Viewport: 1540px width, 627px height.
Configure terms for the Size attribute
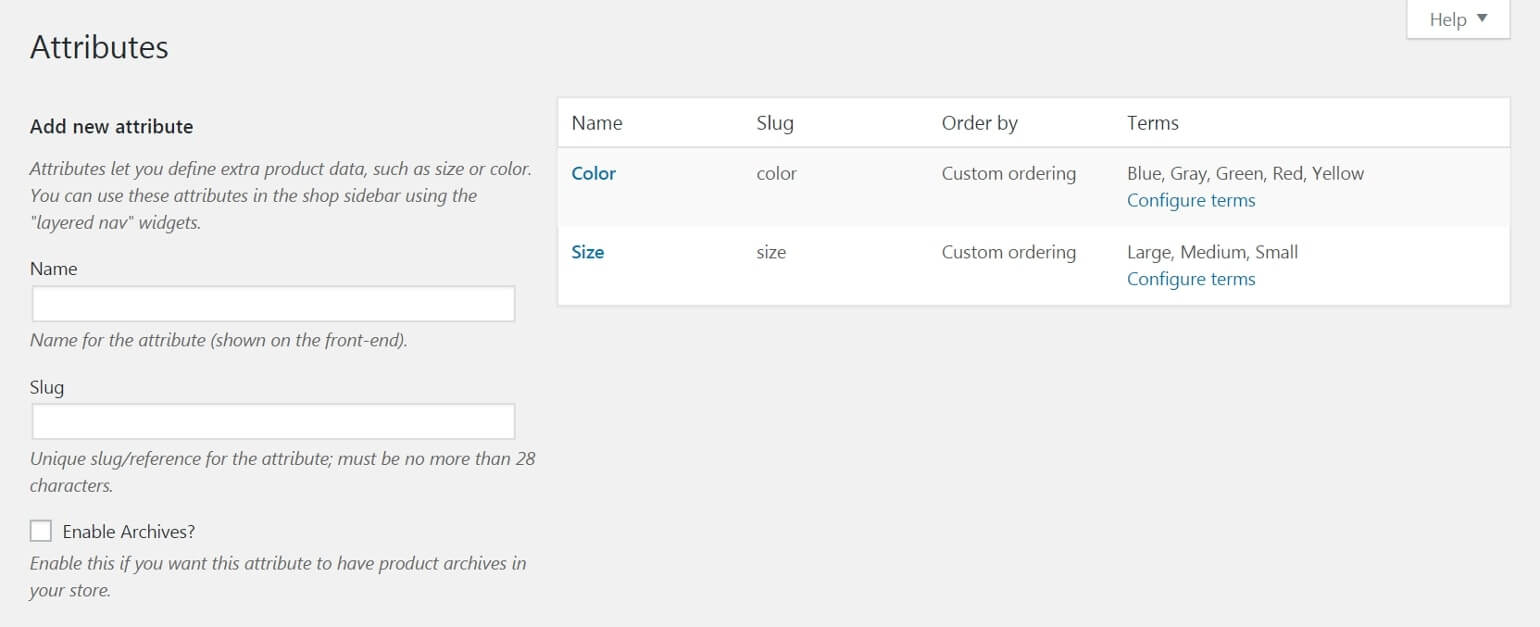pos(1191,279)
